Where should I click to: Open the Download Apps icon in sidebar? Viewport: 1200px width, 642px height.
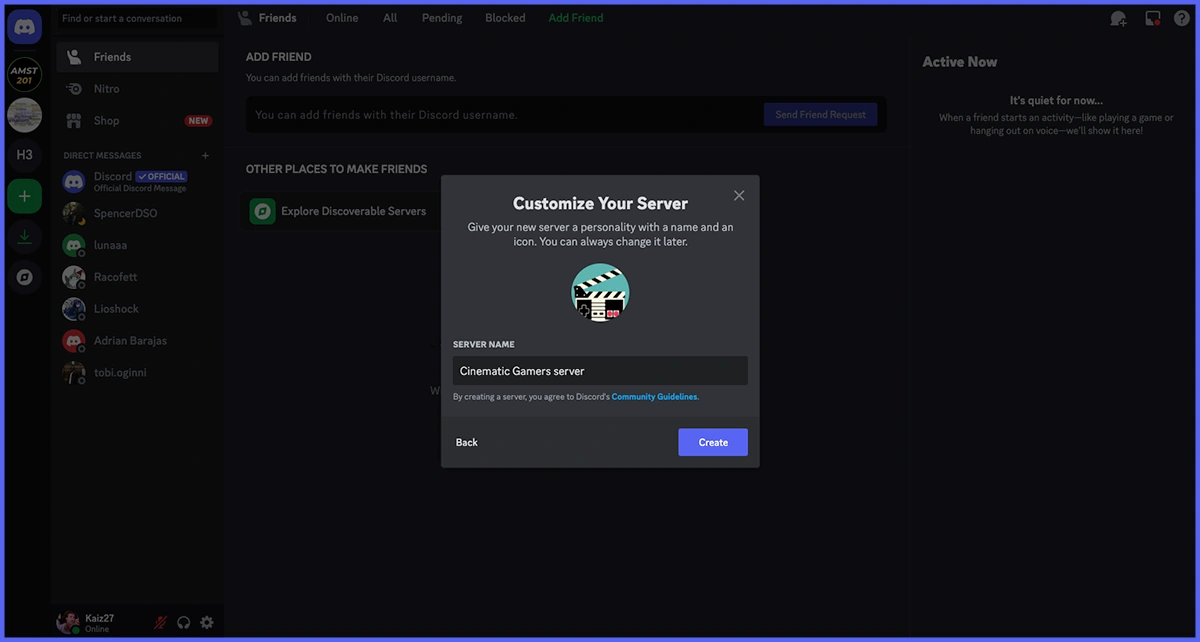(x=25, y=237)
